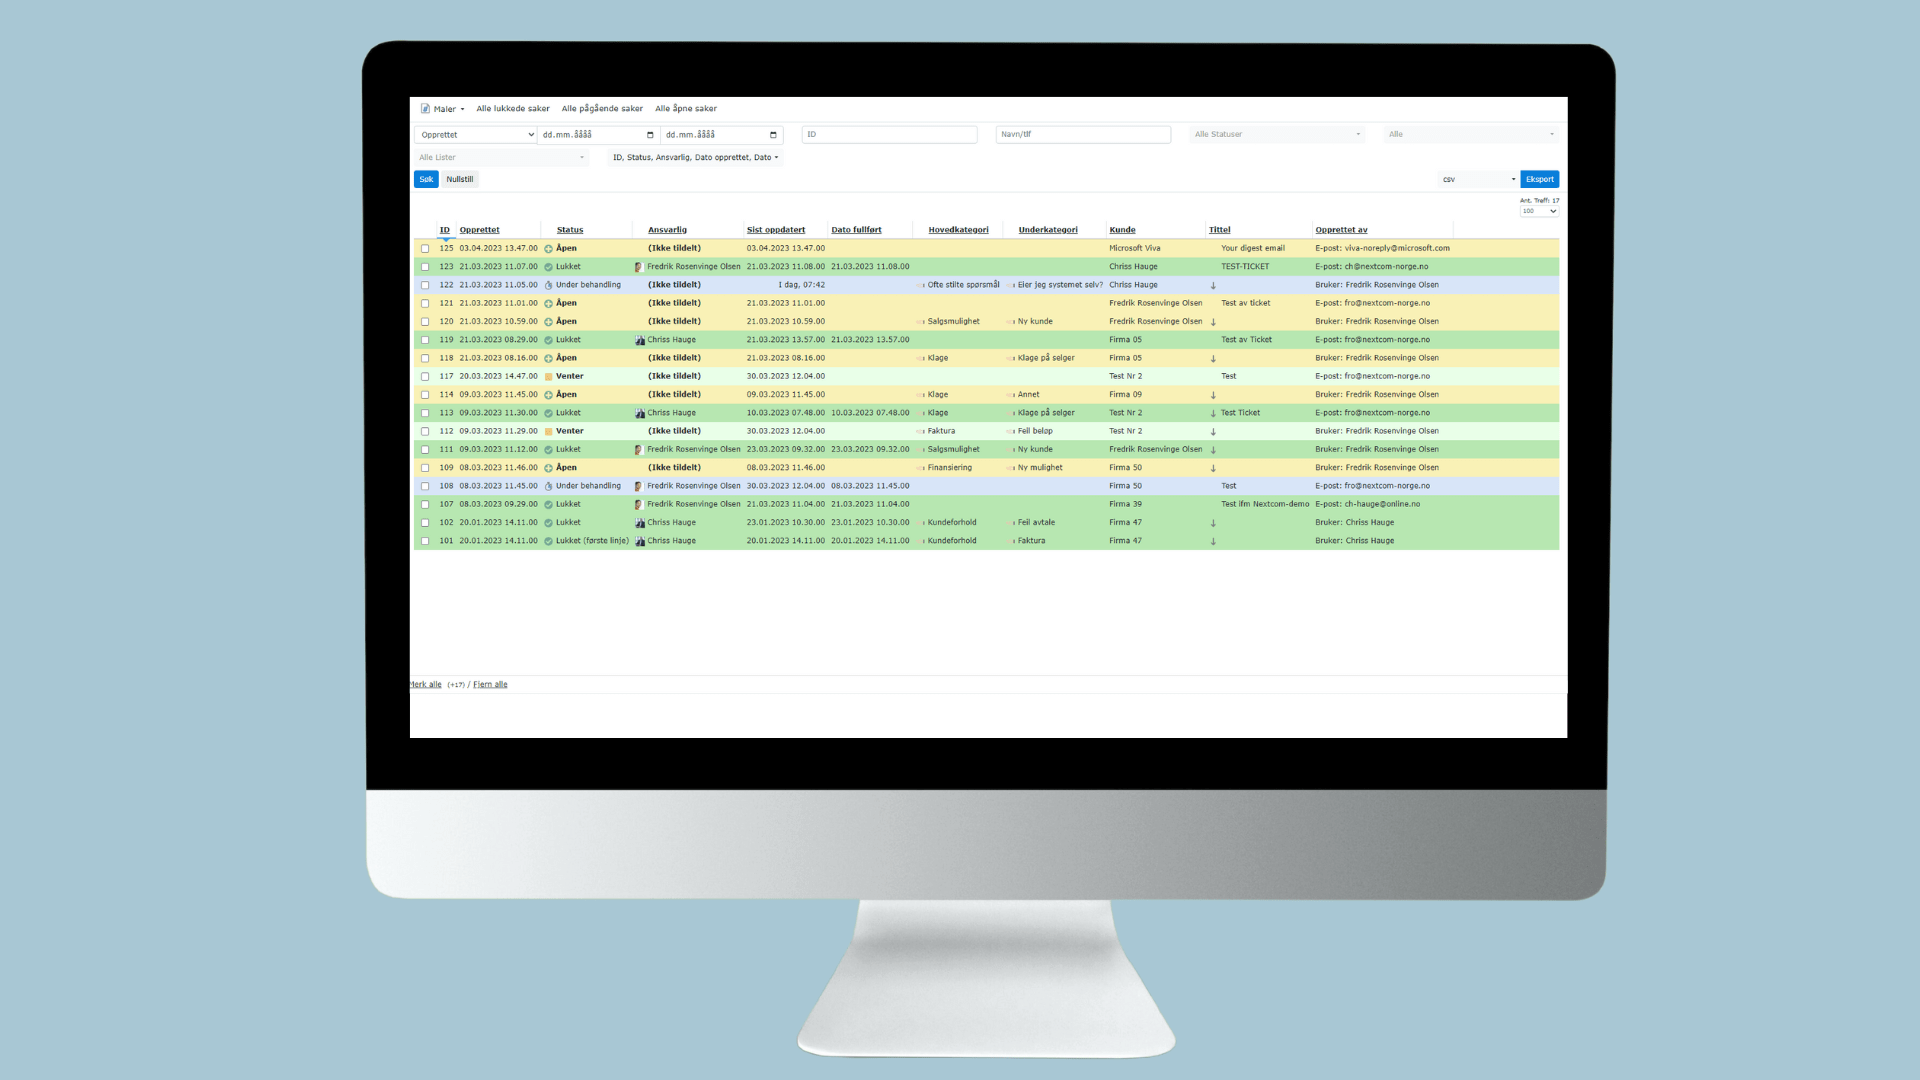Open the Alle Statuser dropdown
The width and height of the screenshot is (1920, 1080).
point(1275,134)
